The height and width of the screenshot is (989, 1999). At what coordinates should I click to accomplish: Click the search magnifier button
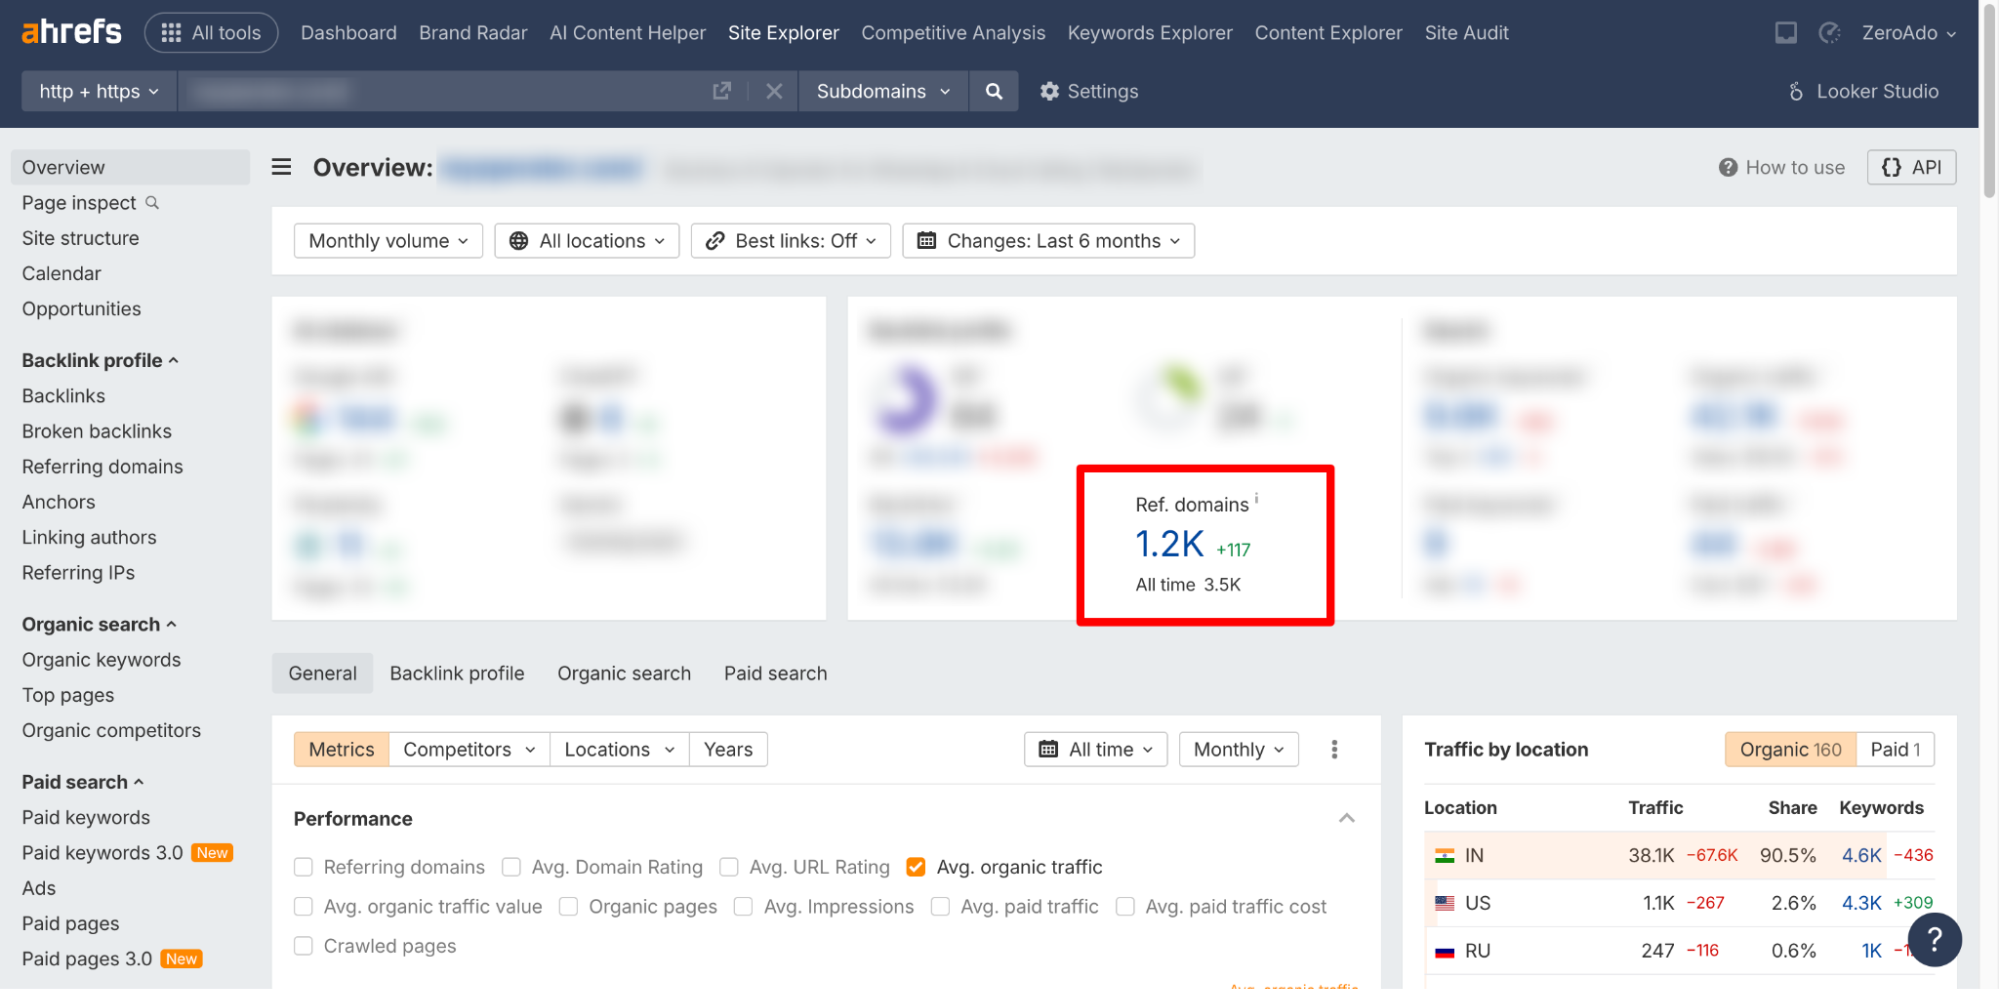click(993, 91)
